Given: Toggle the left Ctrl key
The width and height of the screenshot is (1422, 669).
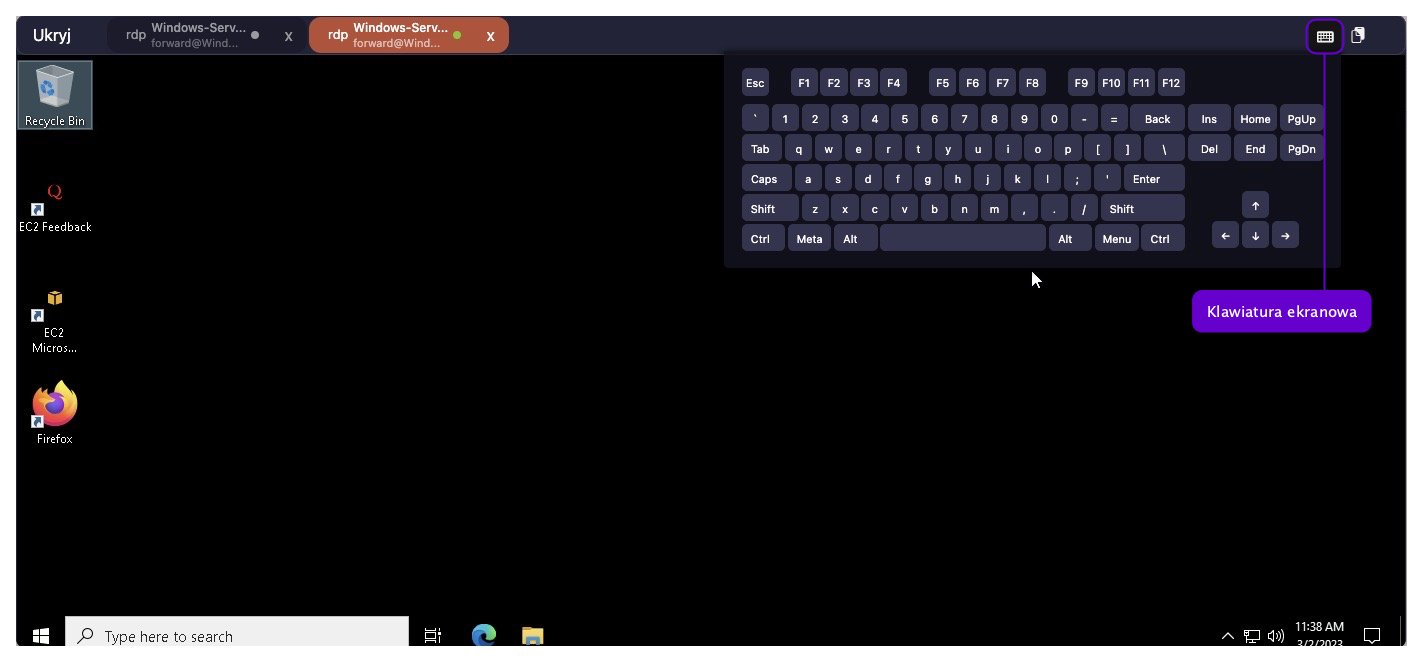Looking at the screenshot, I should [x=761, y=239].
